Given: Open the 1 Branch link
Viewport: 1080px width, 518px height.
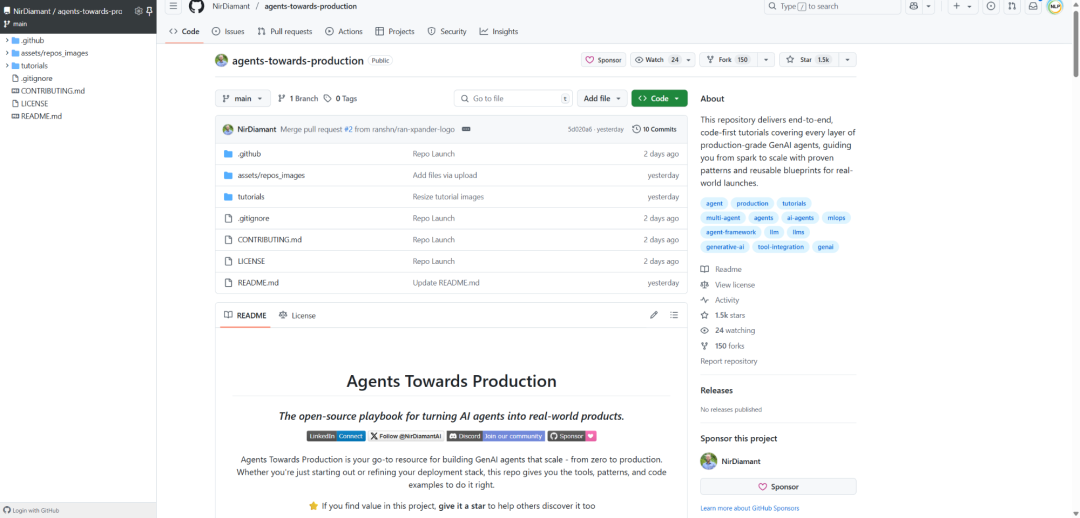Looking at the screenshot, I should (x=298, y=99).
